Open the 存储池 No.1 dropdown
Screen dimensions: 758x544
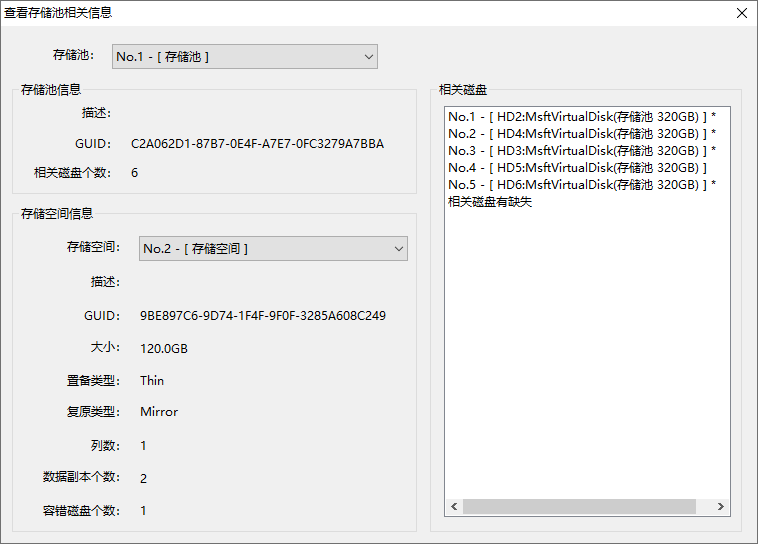(x=245, y=57)
